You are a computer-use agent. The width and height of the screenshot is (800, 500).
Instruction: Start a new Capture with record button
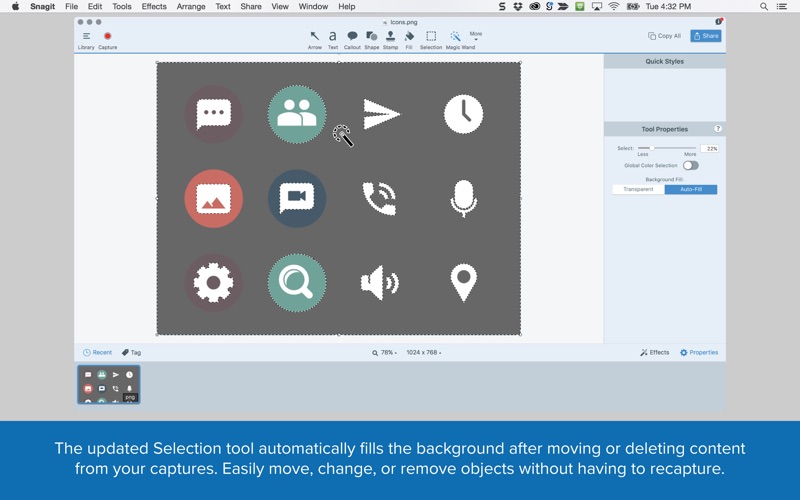point(107,38)
